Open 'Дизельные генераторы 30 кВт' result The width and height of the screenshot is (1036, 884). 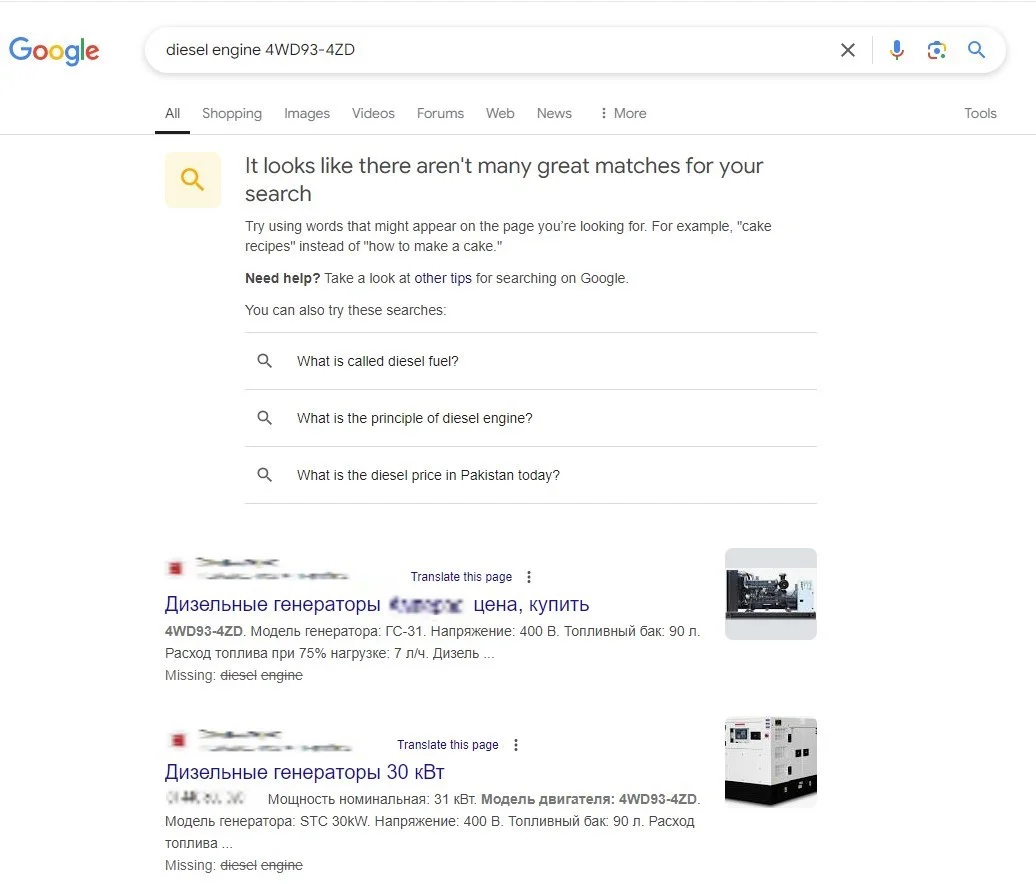point(304,772)
